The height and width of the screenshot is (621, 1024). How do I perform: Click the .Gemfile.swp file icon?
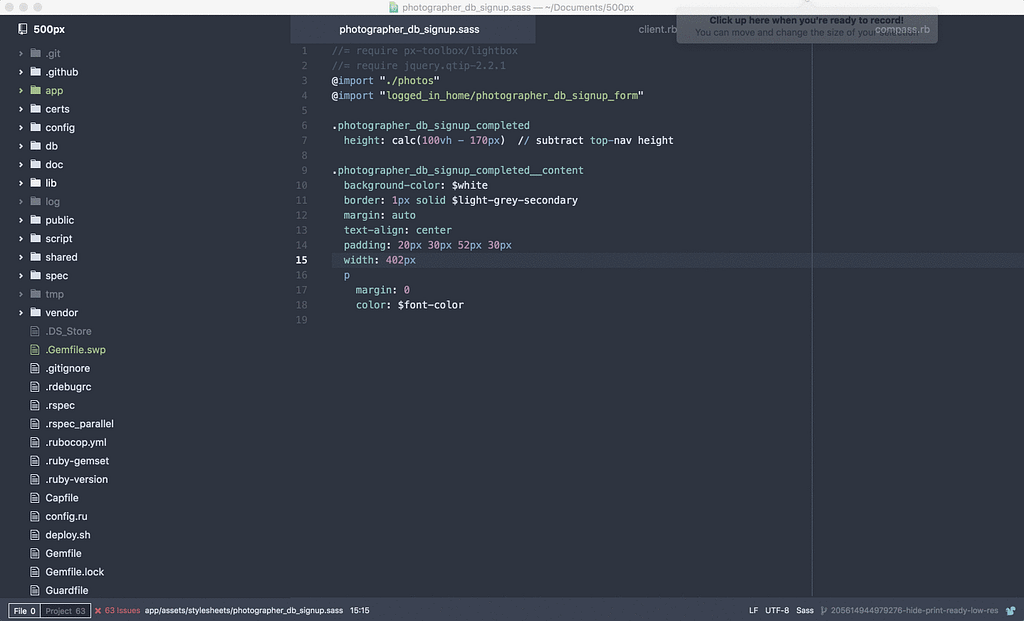coord(35,349)
